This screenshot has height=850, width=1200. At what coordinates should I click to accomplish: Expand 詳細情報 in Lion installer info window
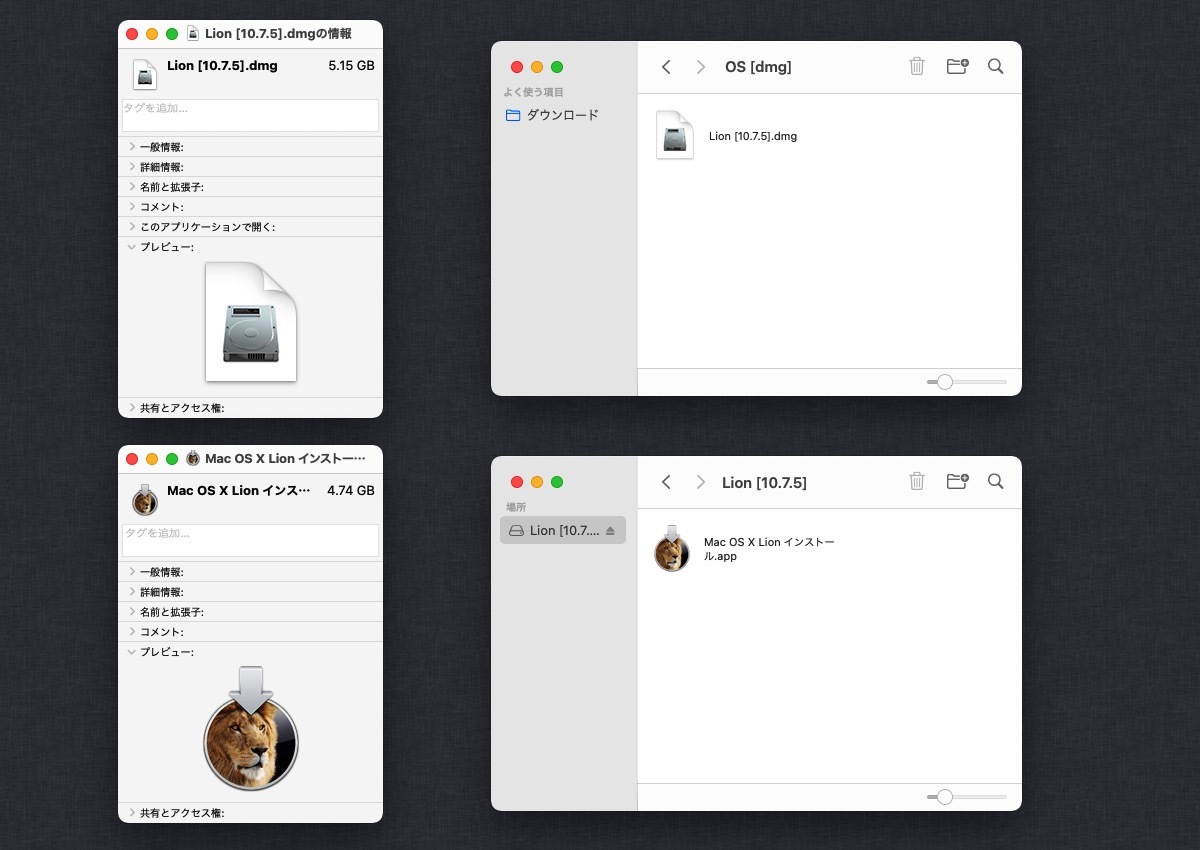tap(132, 592)
